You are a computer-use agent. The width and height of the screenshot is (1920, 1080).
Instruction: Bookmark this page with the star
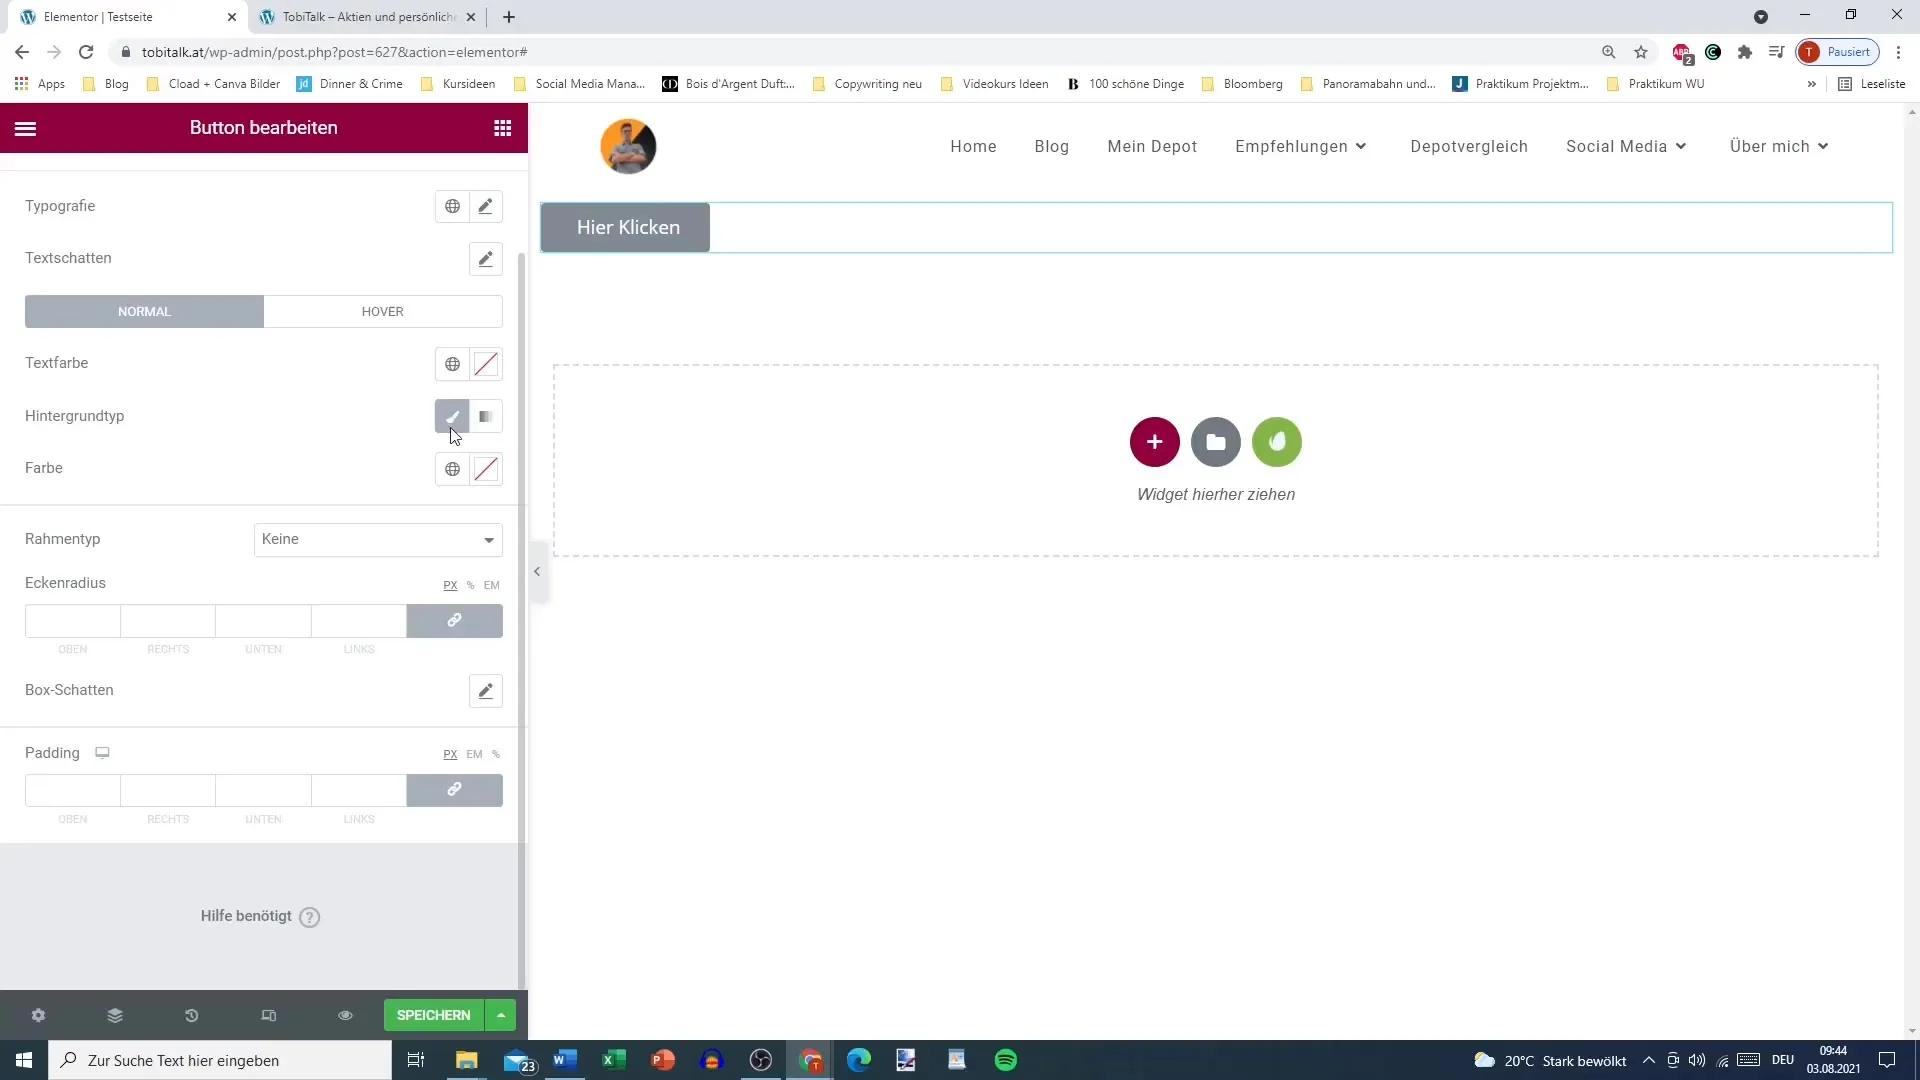tap(1641, 52)
